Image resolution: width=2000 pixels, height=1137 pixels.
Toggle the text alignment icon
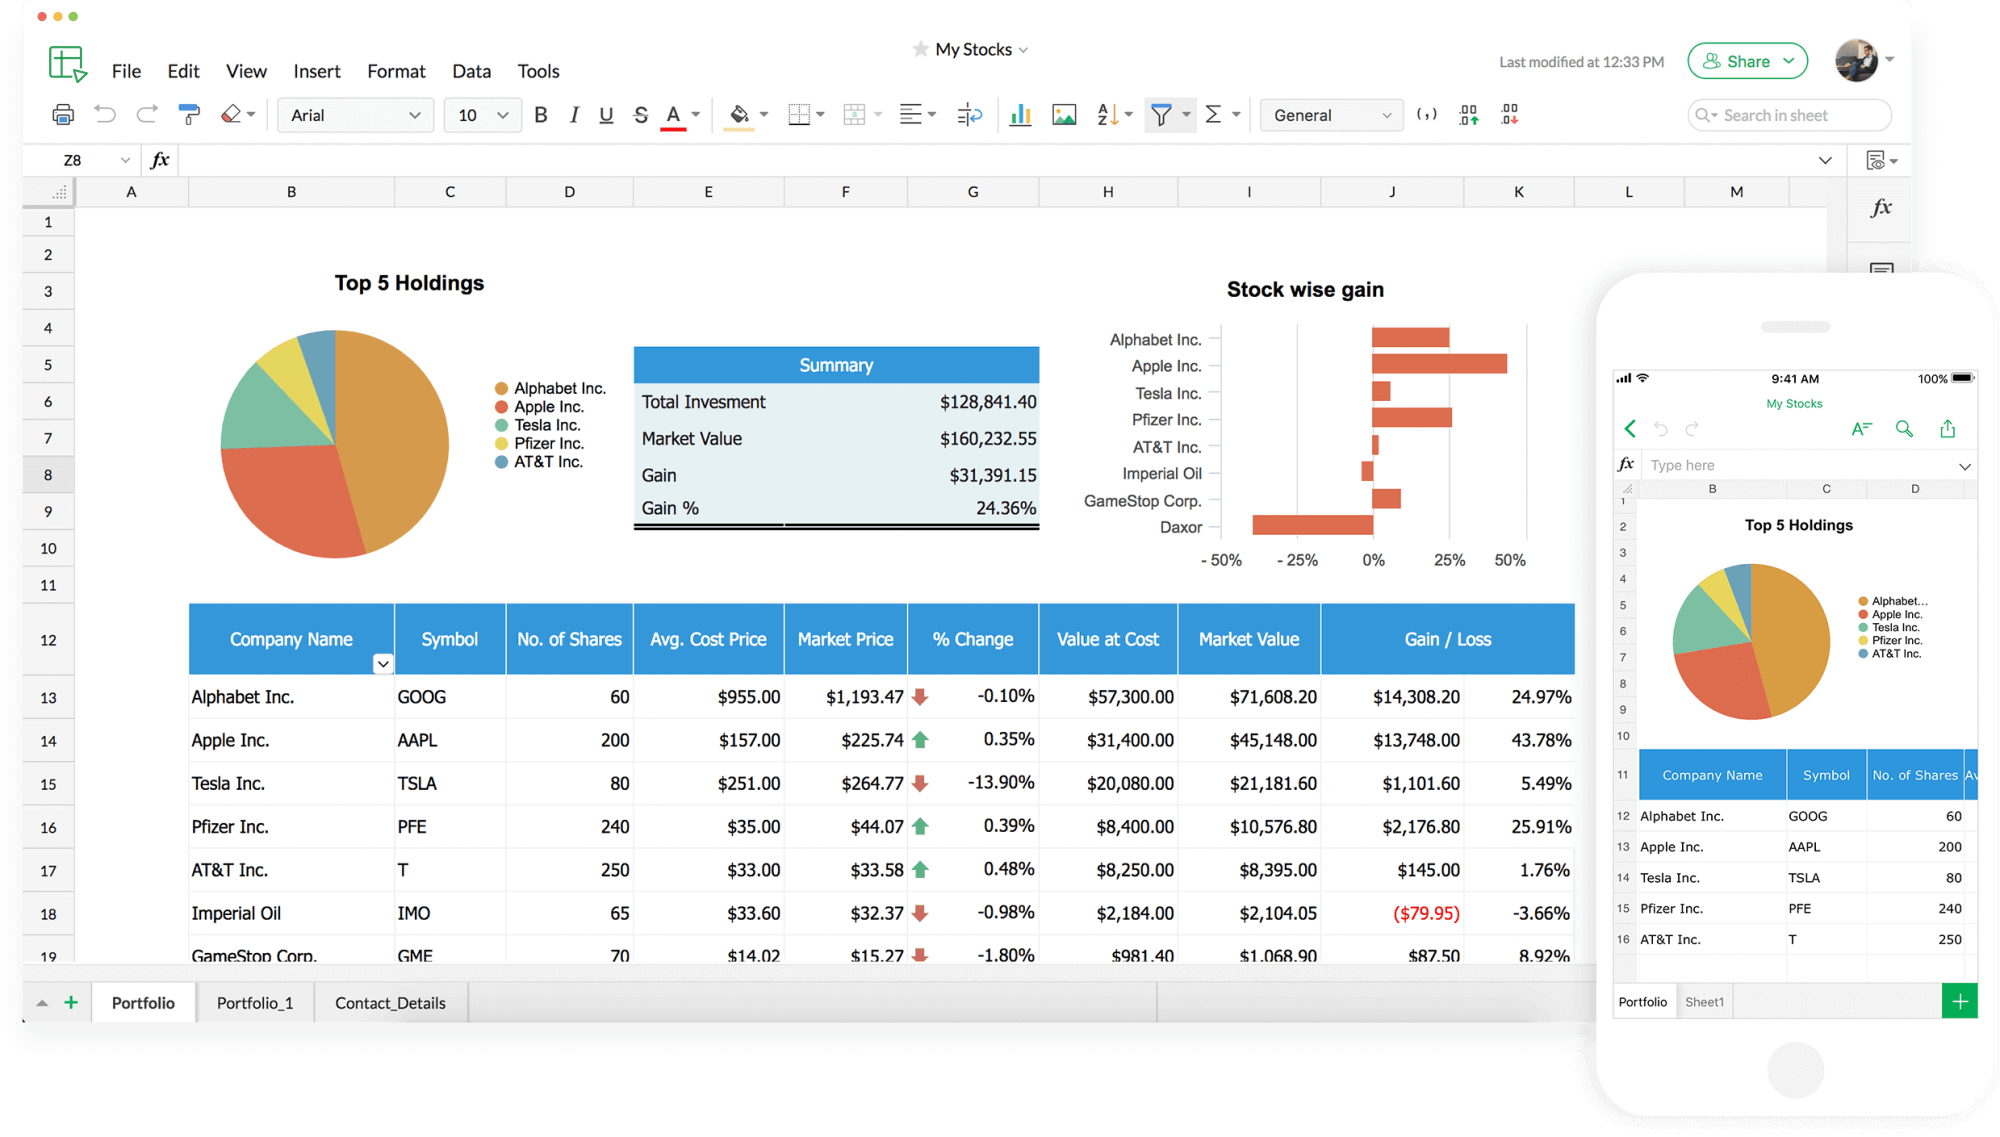click(909, 115)
